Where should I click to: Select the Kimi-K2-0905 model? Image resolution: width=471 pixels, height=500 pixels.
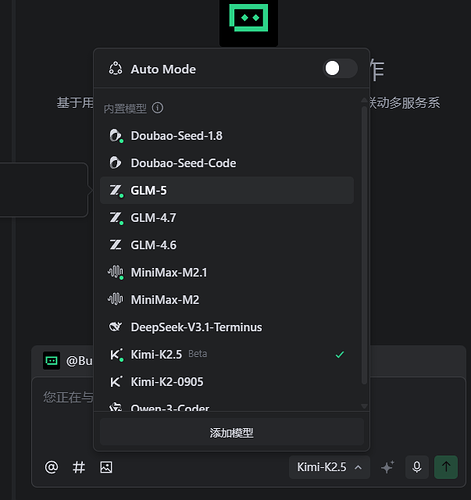(227, 382)
